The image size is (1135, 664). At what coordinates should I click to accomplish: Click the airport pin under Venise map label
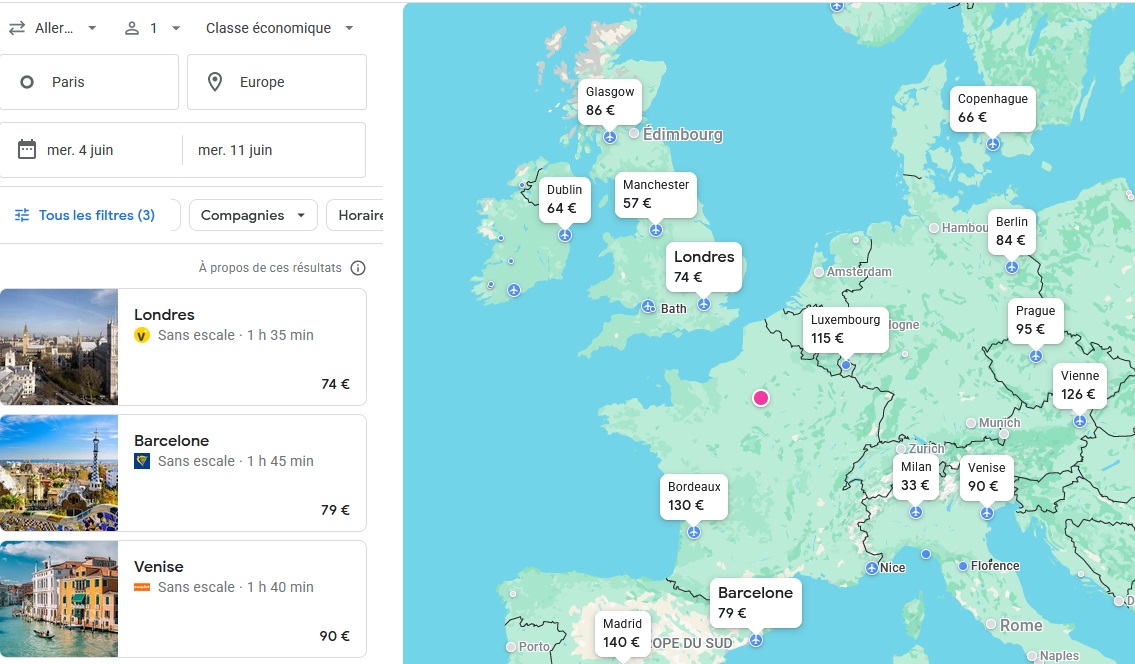click(x=987, y=513)
